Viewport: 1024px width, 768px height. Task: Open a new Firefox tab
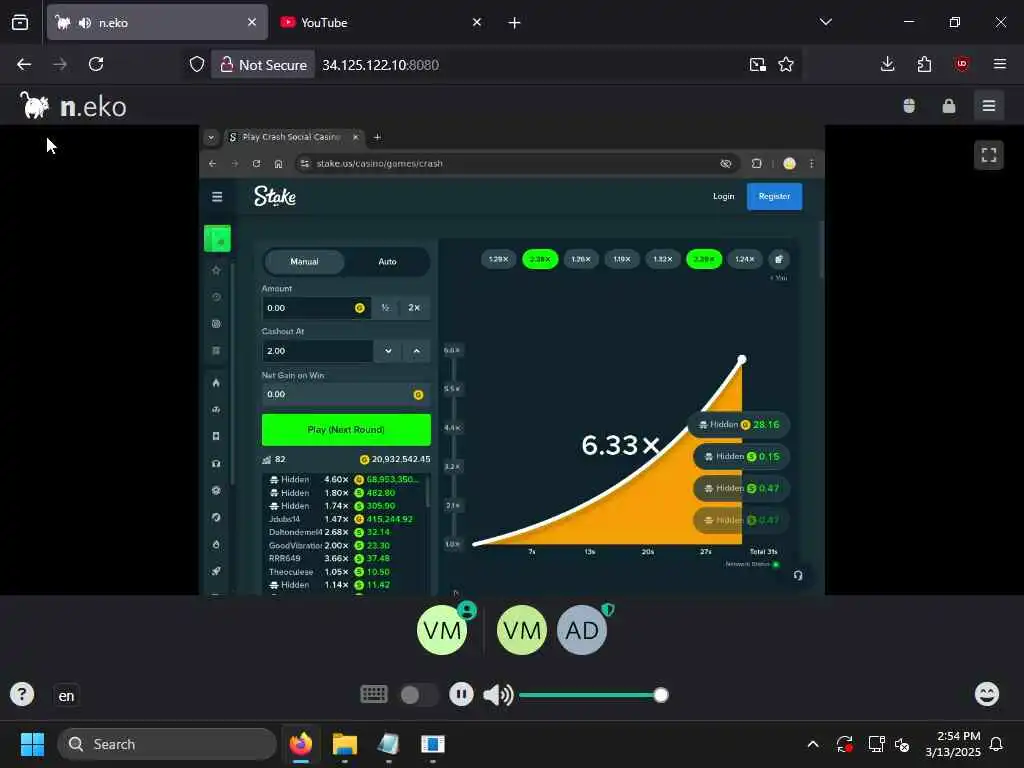click(514, 23)
